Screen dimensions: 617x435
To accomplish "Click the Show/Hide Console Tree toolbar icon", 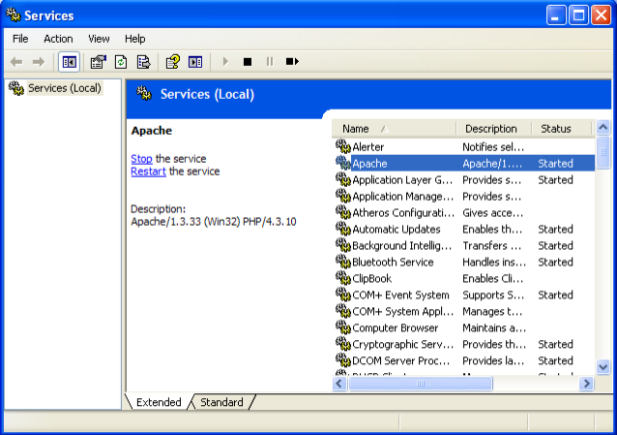I will (x=70, y=62).
